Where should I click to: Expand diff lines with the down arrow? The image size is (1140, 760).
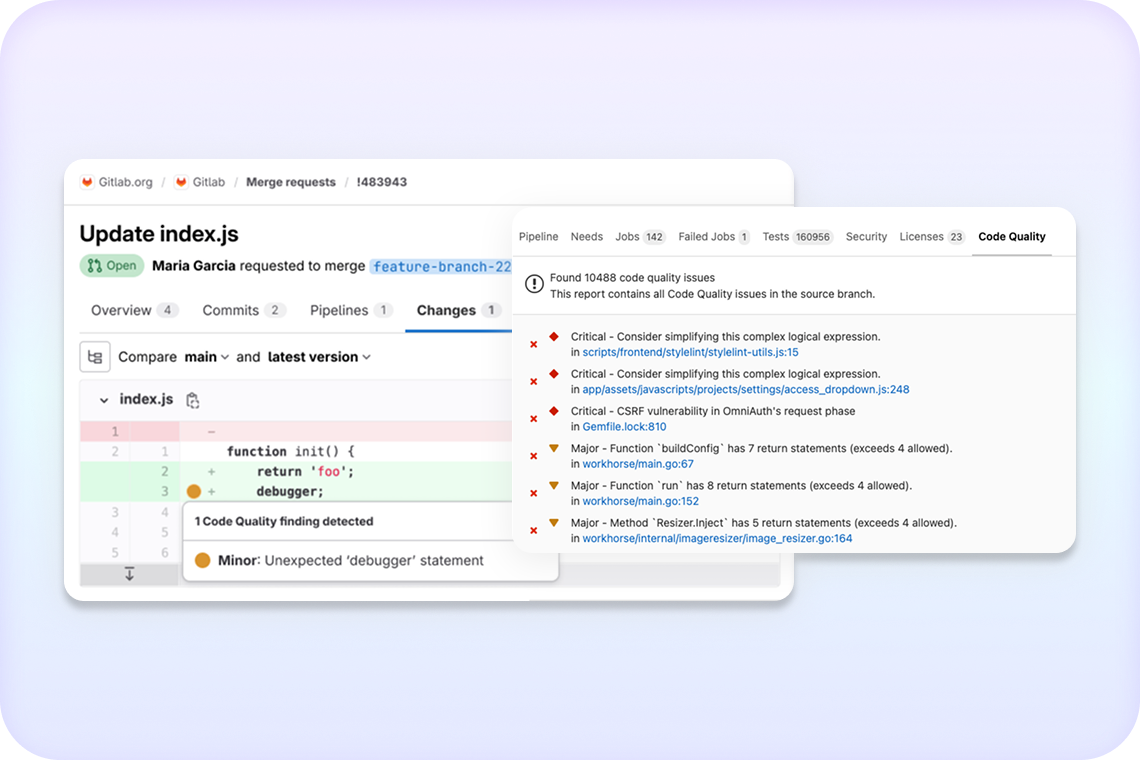[129, 574]
